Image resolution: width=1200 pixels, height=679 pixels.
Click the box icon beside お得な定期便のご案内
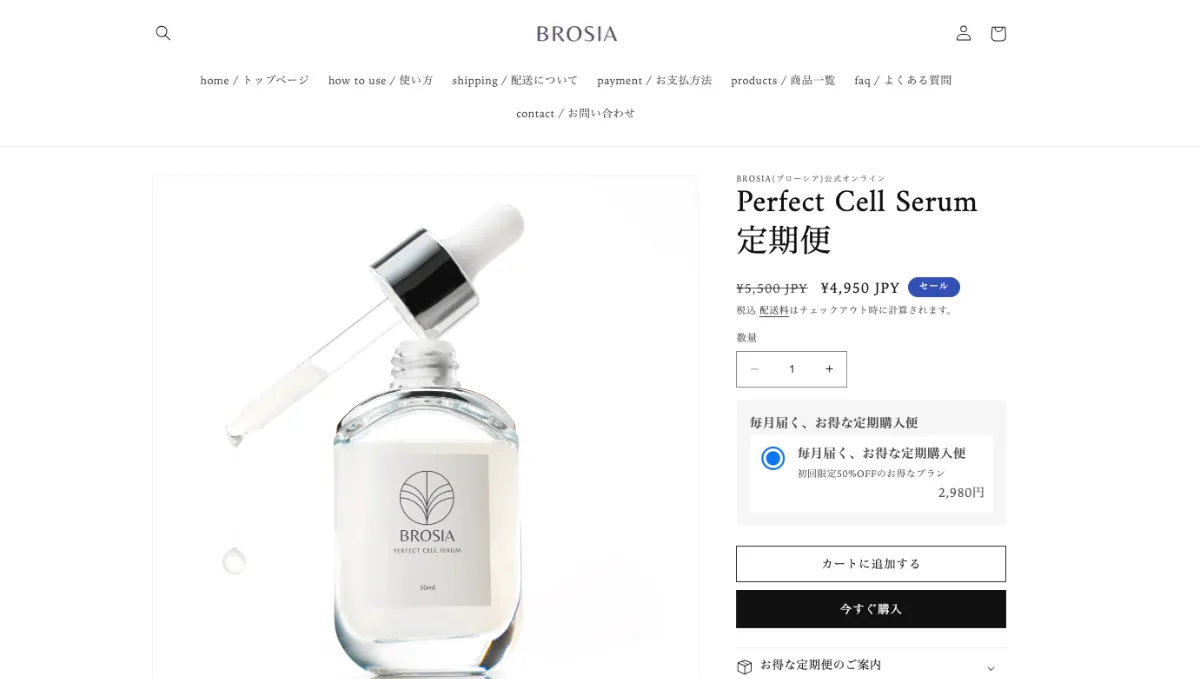(744, 666)
